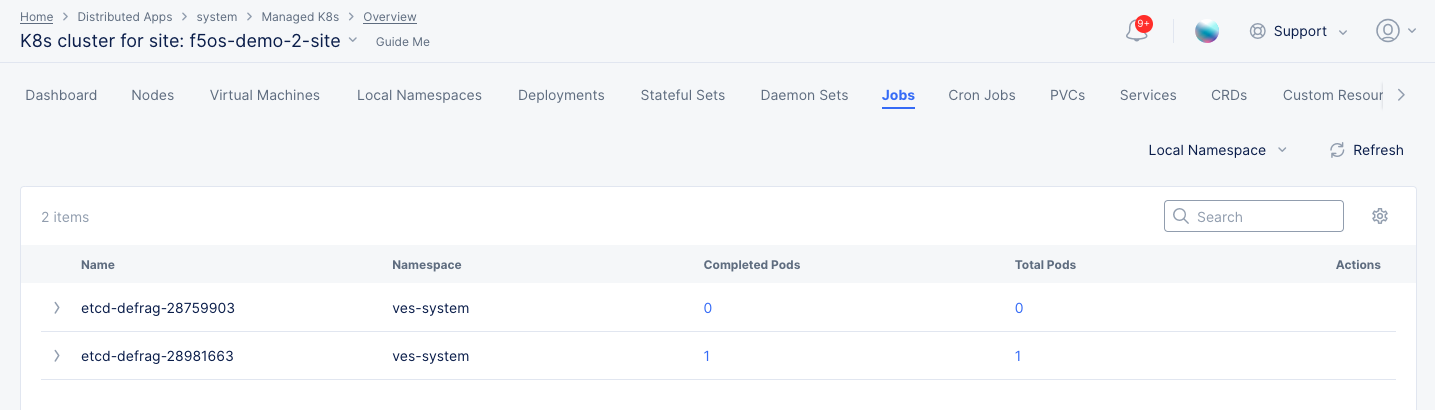Sort table by Name column header
This screenshot has height=410, width=1435.
click(98, 265)
